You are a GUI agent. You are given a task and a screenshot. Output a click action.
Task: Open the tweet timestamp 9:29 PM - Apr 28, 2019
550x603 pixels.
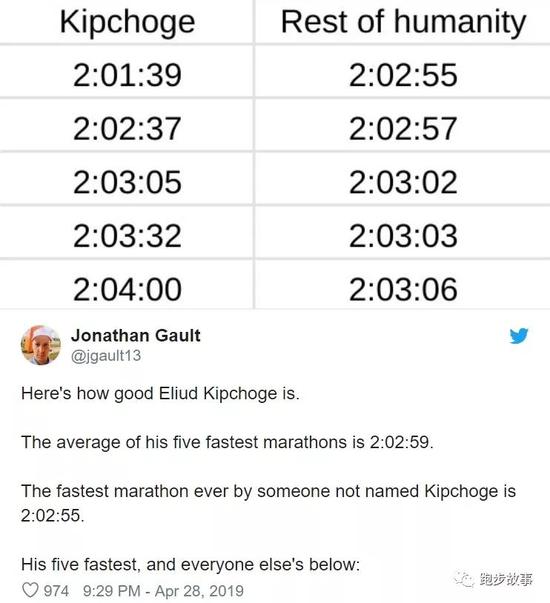(163, 591)
